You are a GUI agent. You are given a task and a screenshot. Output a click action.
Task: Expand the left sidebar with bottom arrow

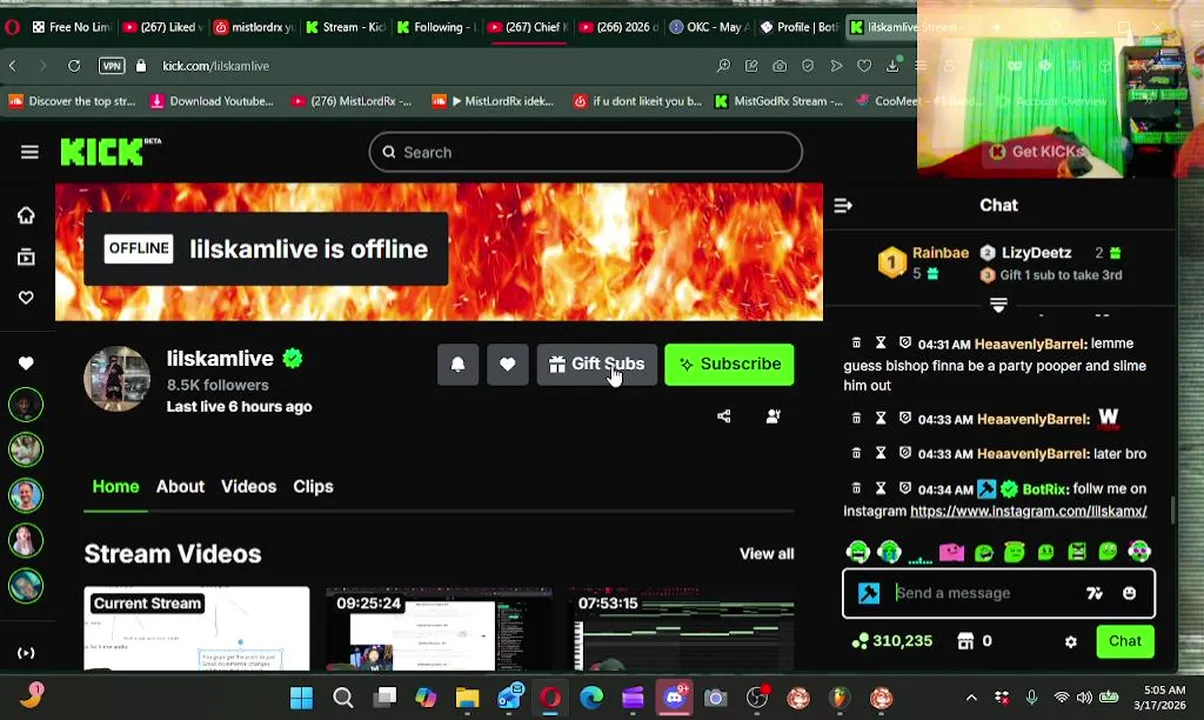pyautogui.click(x=26, y=653)
